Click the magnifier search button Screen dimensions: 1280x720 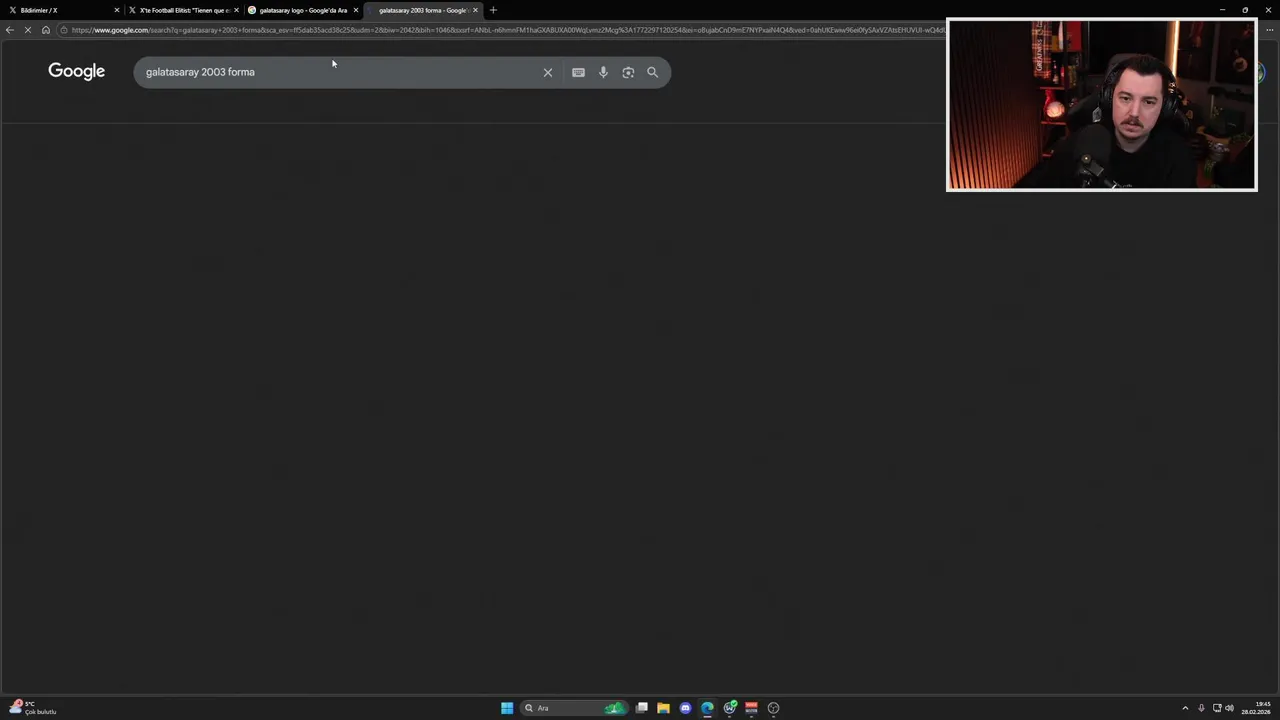pos(652,72)
